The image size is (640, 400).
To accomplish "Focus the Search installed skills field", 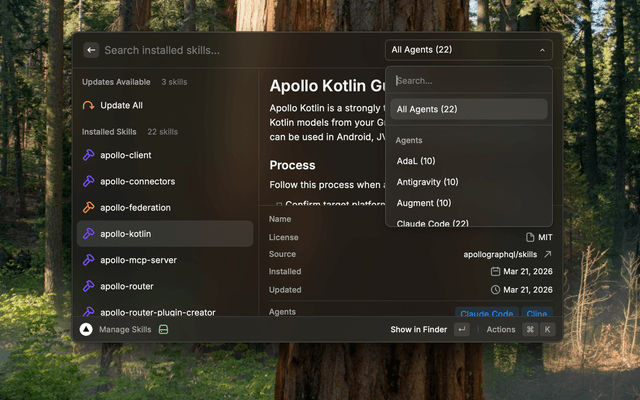I will tap(230, 50).
